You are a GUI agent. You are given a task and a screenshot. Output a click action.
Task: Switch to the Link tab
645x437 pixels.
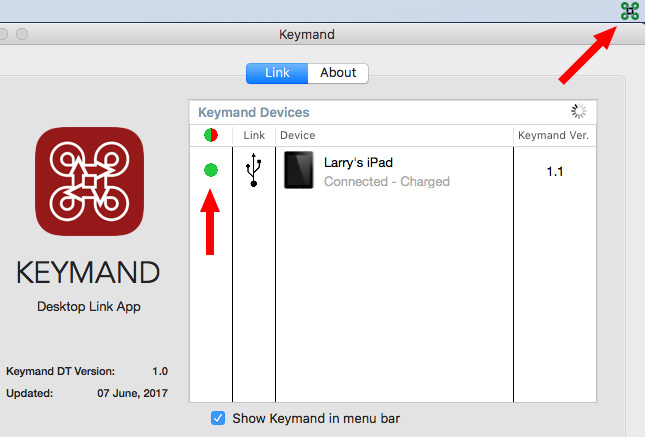pyautogui.click(x=277, y=73)
